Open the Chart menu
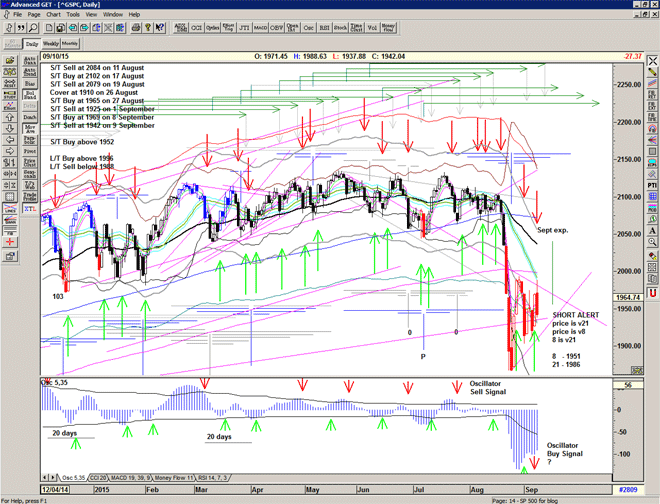The height and width of the screenshot is (504, 660). tap(53, 15)
